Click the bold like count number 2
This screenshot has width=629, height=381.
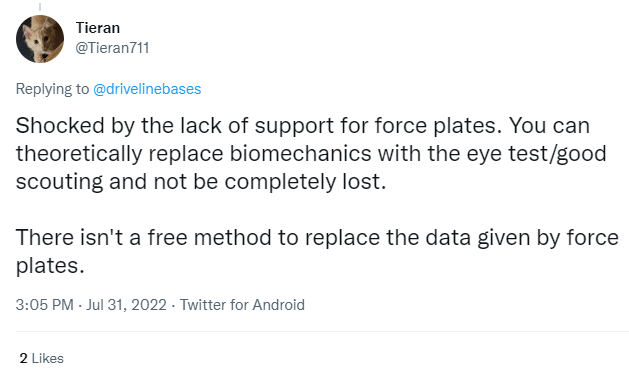tap(24, 358)
